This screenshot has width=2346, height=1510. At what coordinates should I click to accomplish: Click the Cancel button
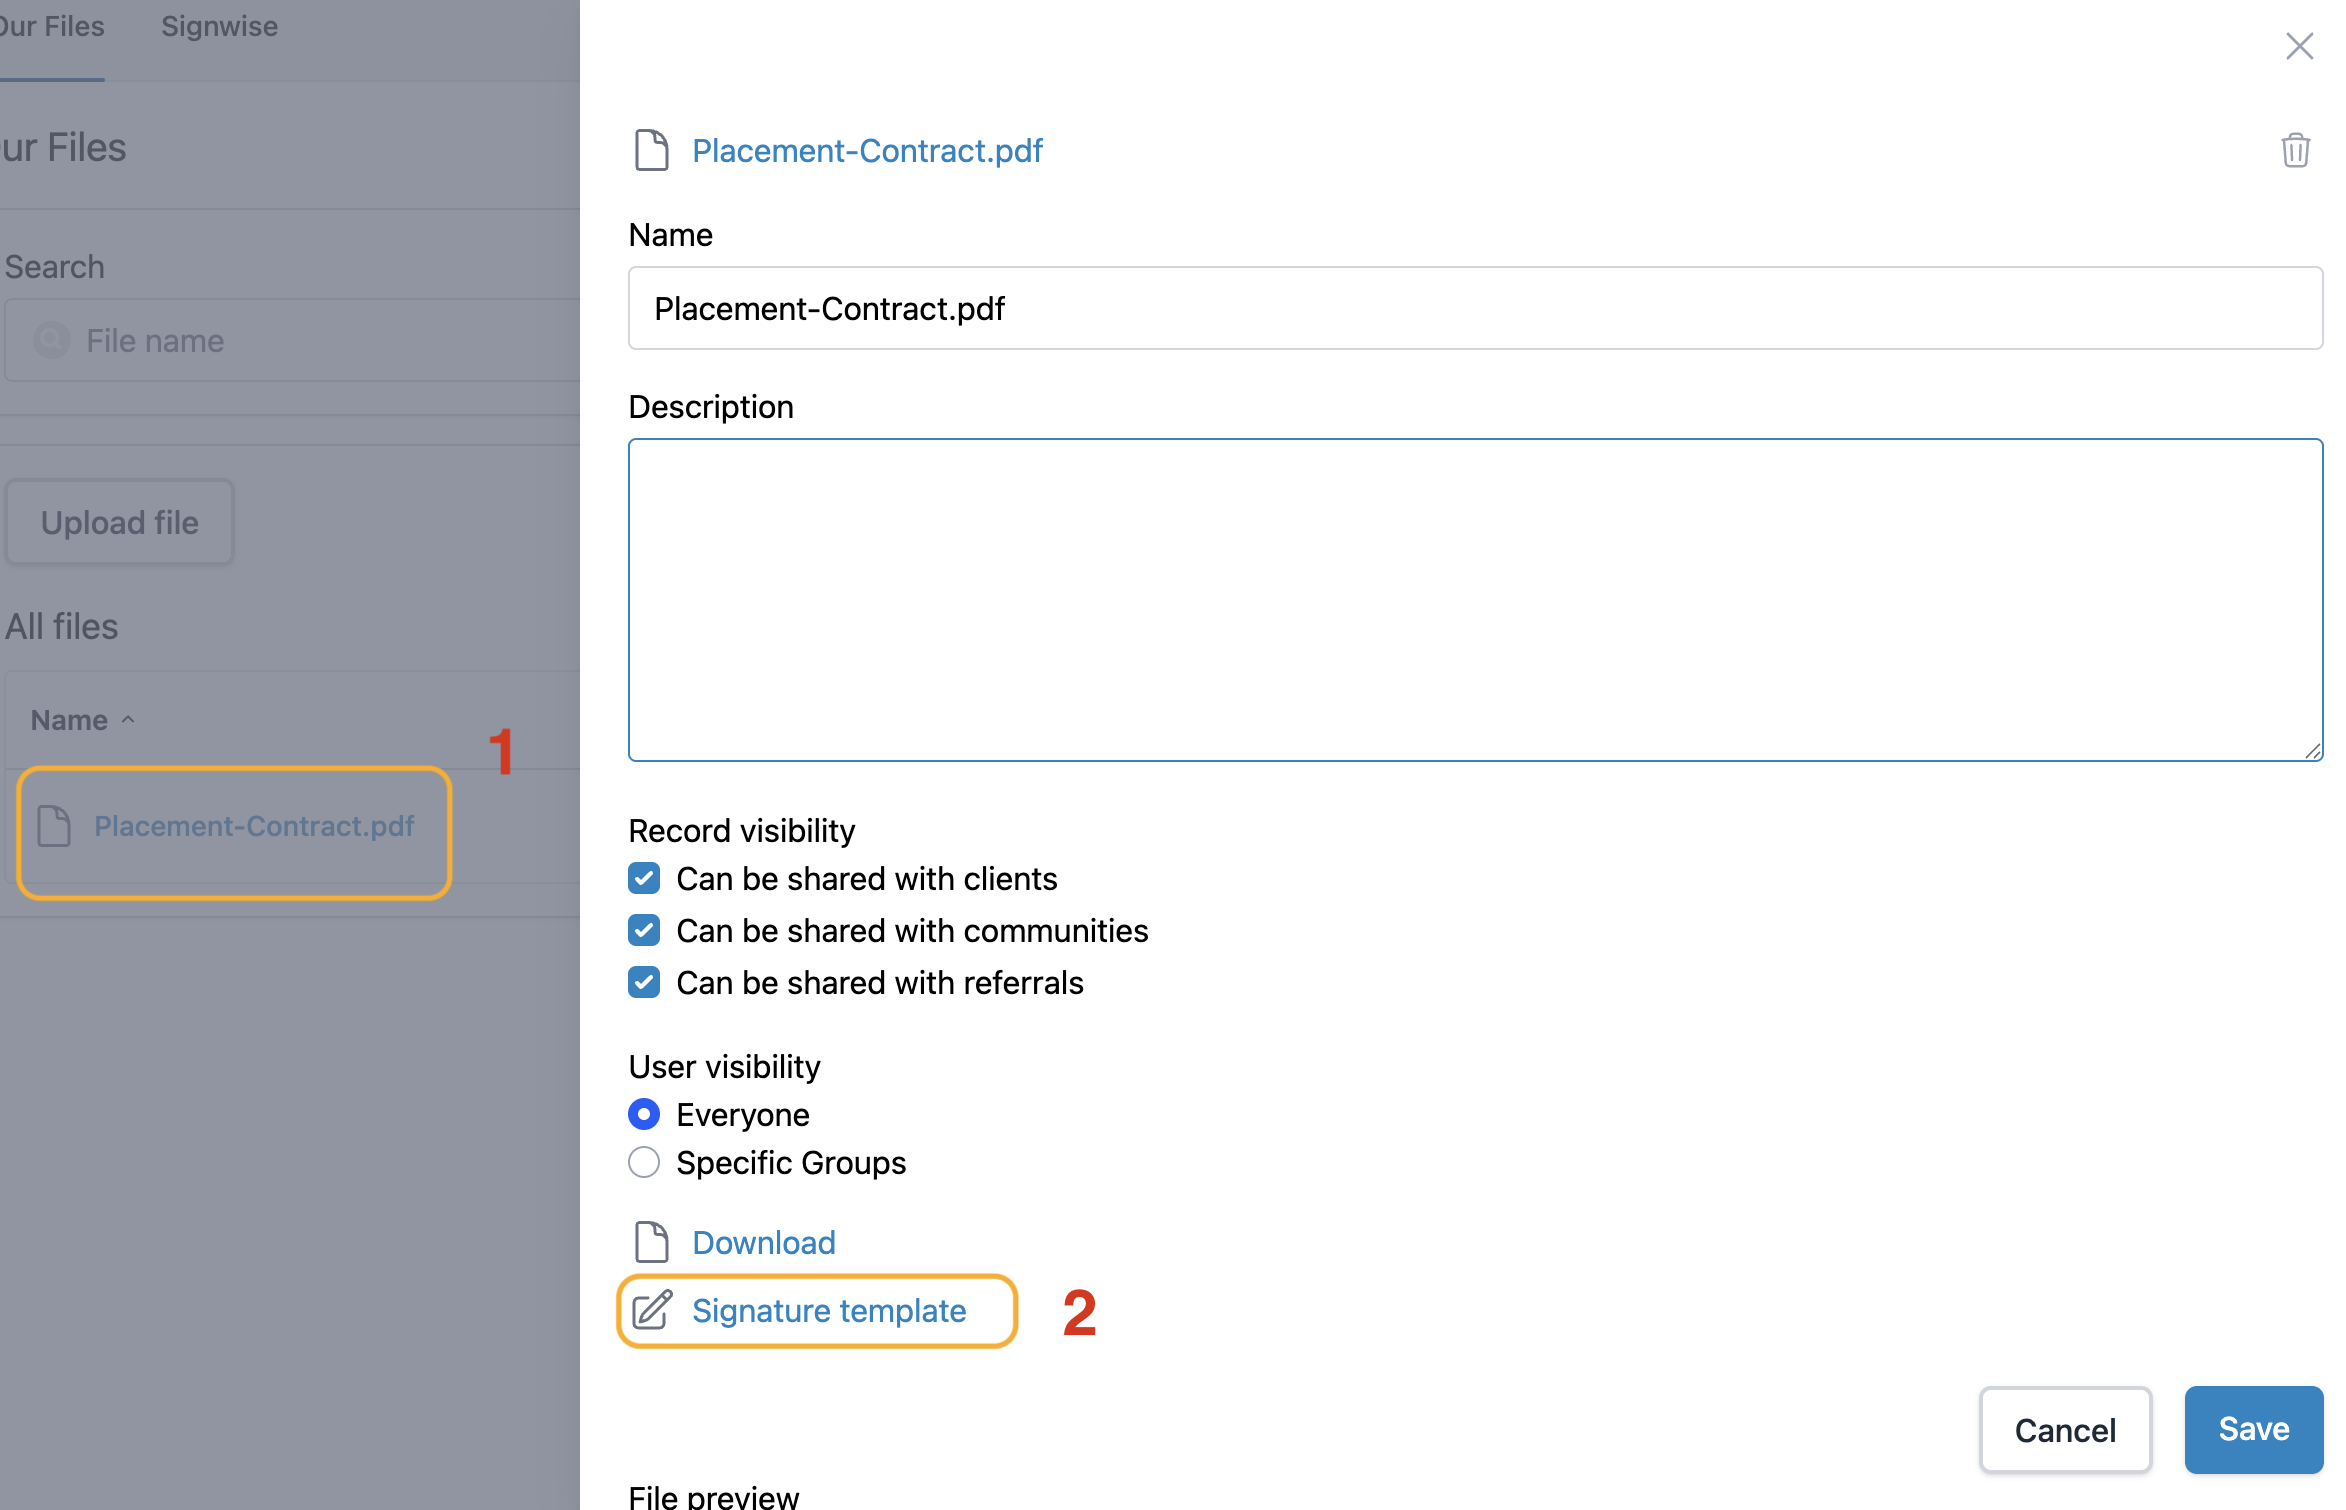pyautogui.click(x=2065, y=1430)
